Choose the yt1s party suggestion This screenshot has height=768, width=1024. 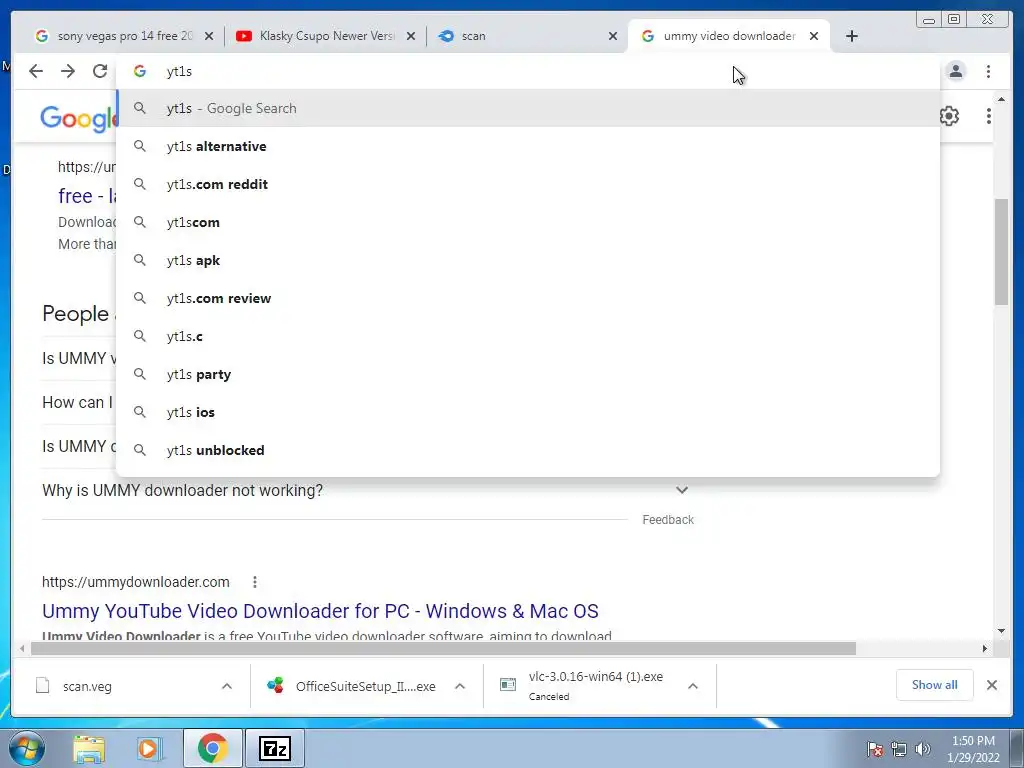coord(528,374)
